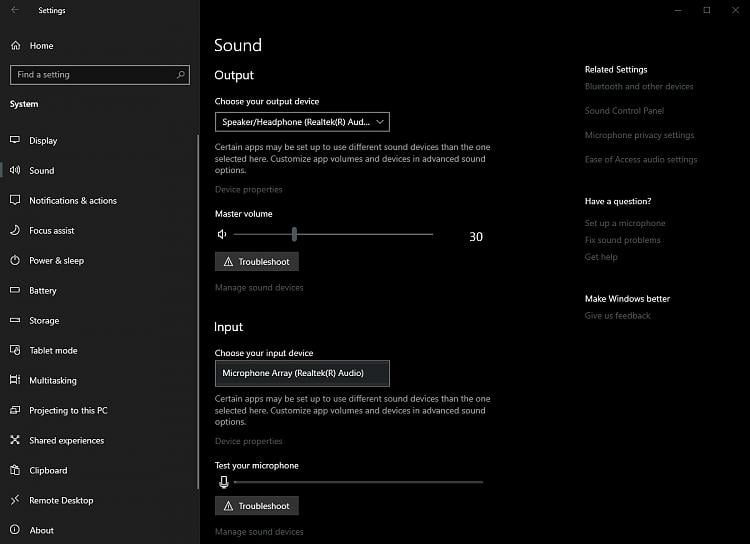
Task: Mute using master volume speaker icon
Action: pos(221,234)
